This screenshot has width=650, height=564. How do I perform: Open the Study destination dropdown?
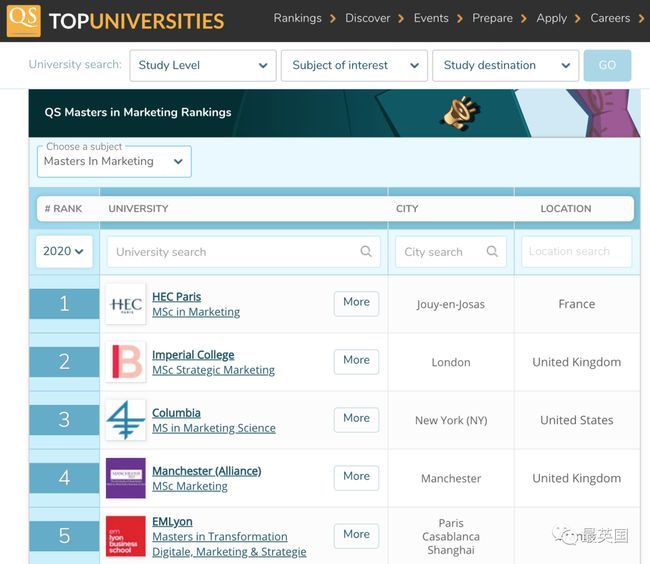click(x=505, y=65)
